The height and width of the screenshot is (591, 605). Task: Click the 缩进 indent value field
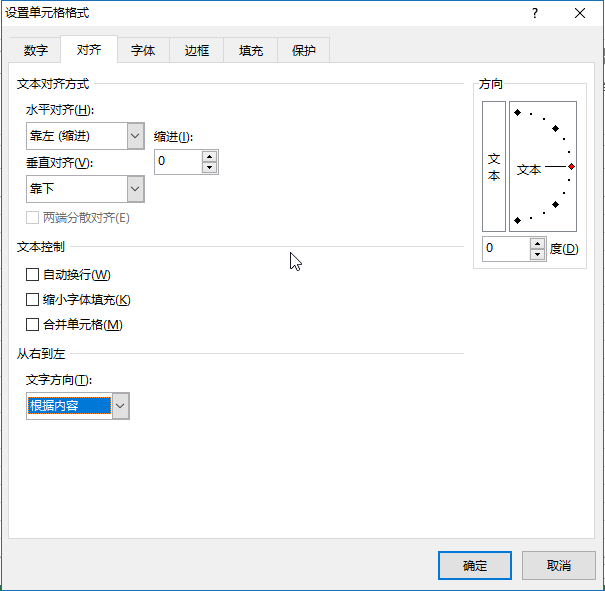point(178,162)
